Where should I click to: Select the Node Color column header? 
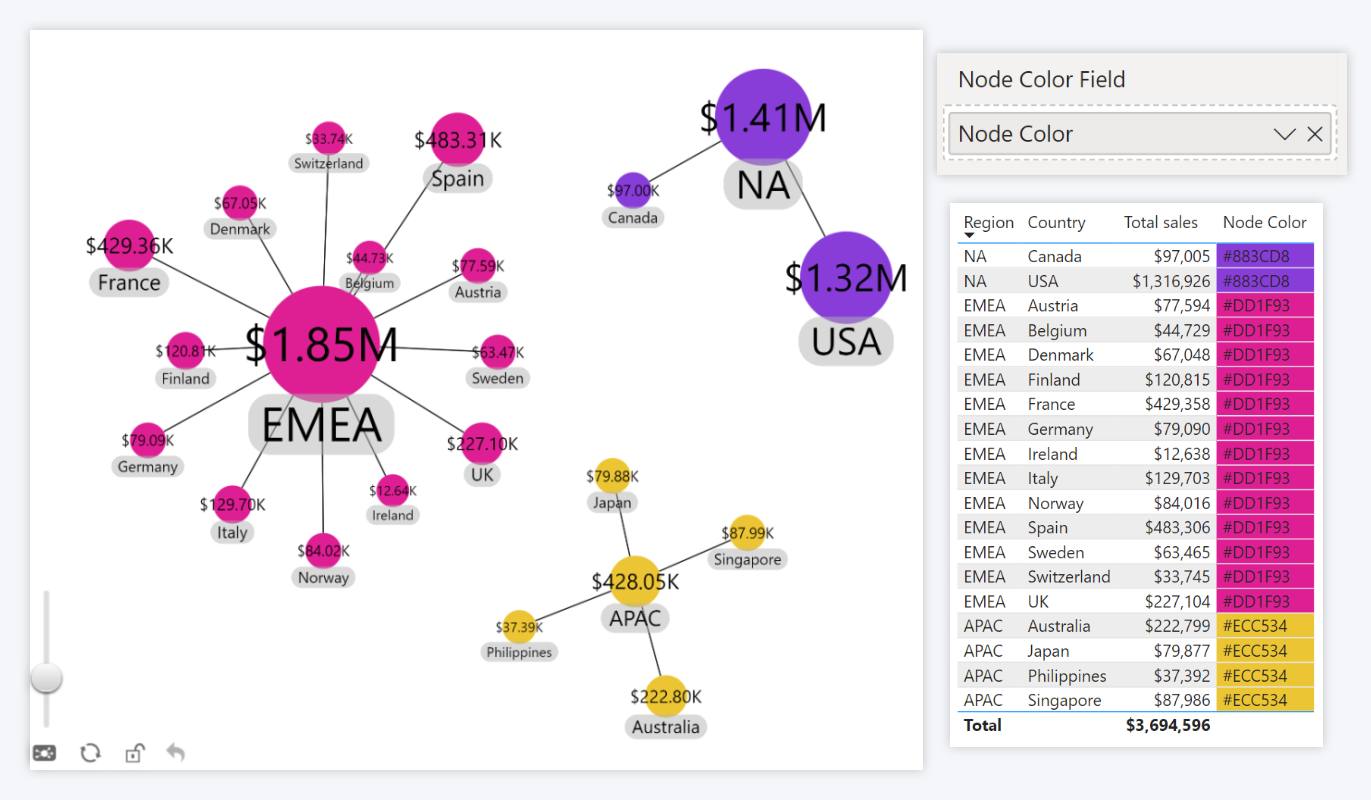tap(1264, 222)
